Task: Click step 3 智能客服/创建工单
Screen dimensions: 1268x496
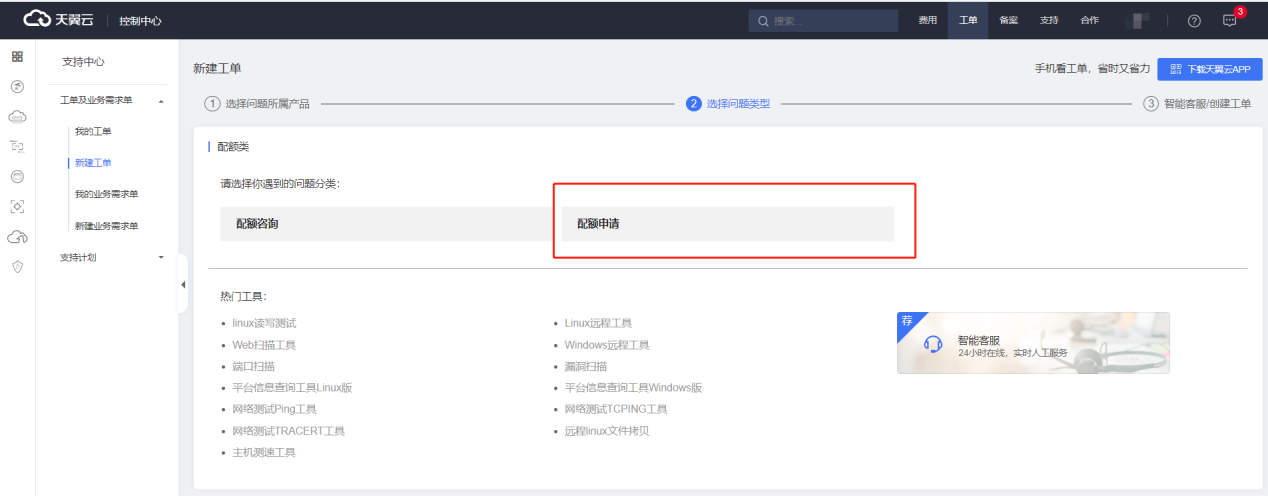Action: (1197, 104)
